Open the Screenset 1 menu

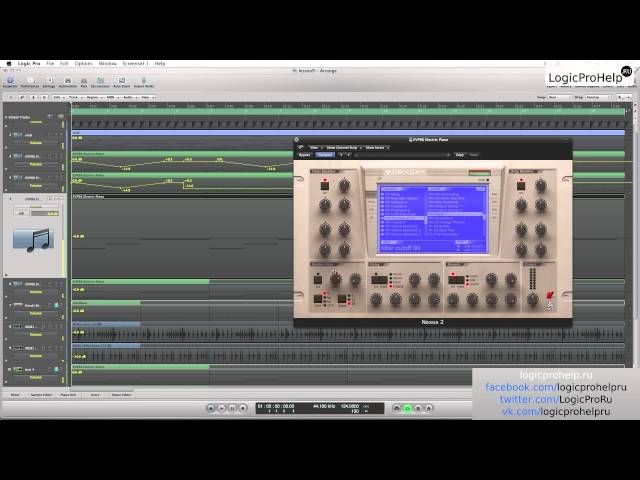click(136, 64)
